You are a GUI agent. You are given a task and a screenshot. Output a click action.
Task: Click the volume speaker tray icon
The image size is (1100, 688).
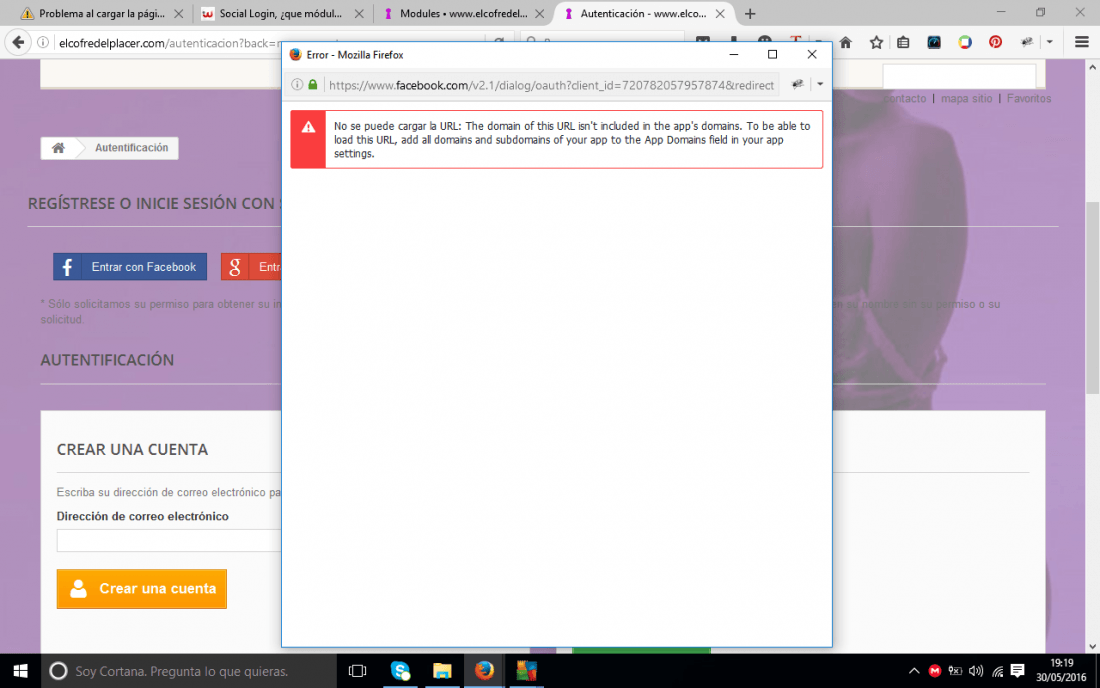point(976,671)
